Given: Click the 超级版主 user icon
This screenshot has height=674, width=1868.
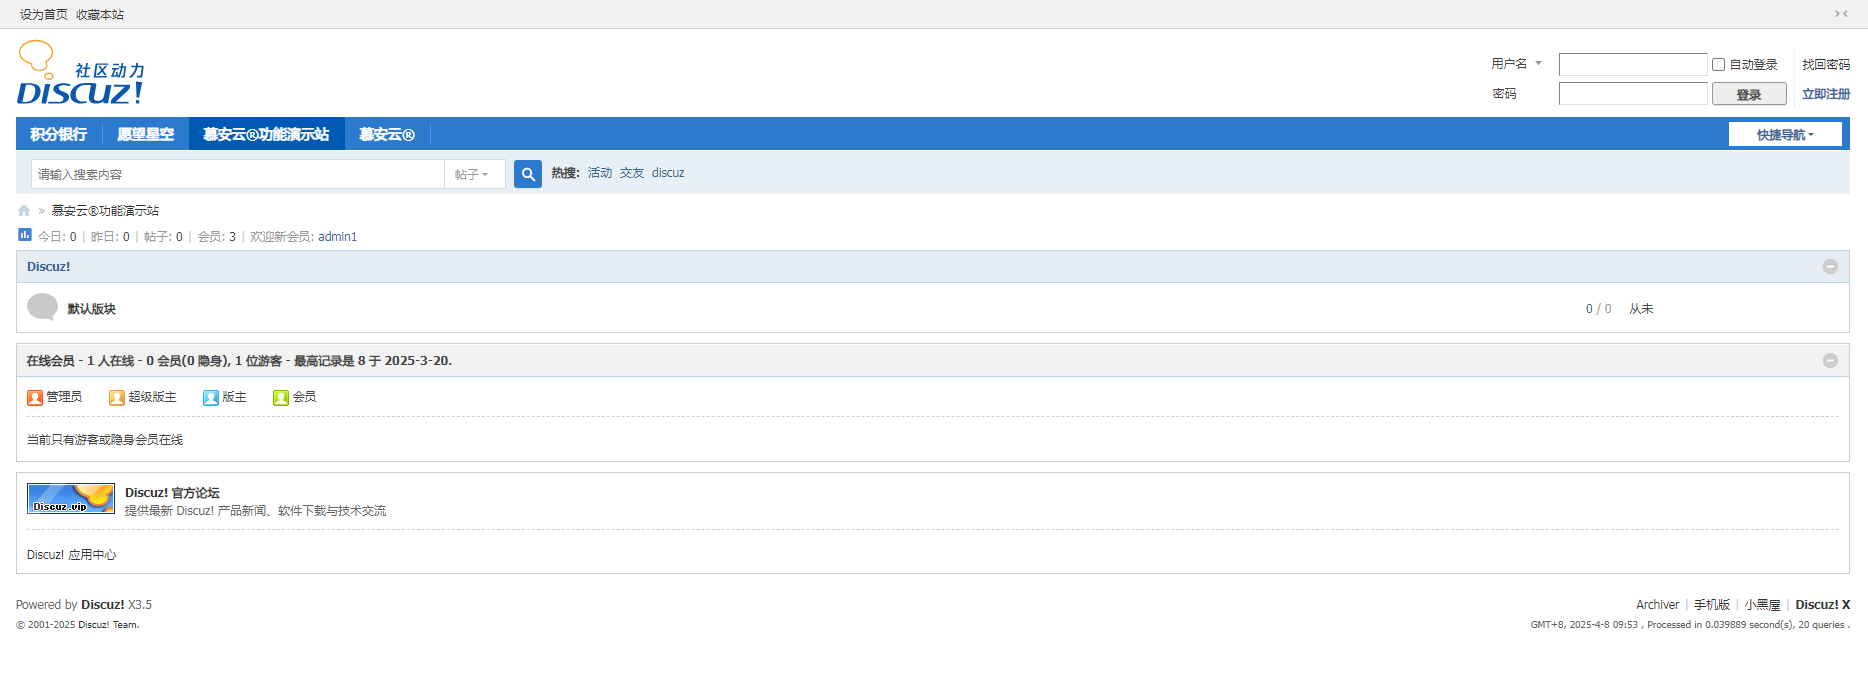Looking at the screenshot, I should (x=117, y=398).
